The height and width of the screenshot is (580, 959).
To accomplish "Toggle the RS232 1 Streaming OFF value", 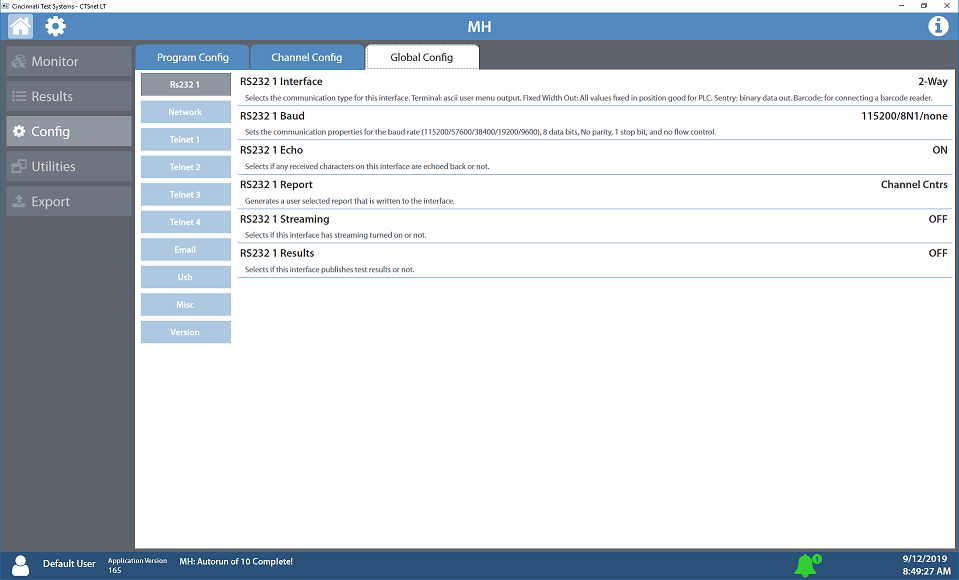I will pyautogui.click(x=938, y=219).
